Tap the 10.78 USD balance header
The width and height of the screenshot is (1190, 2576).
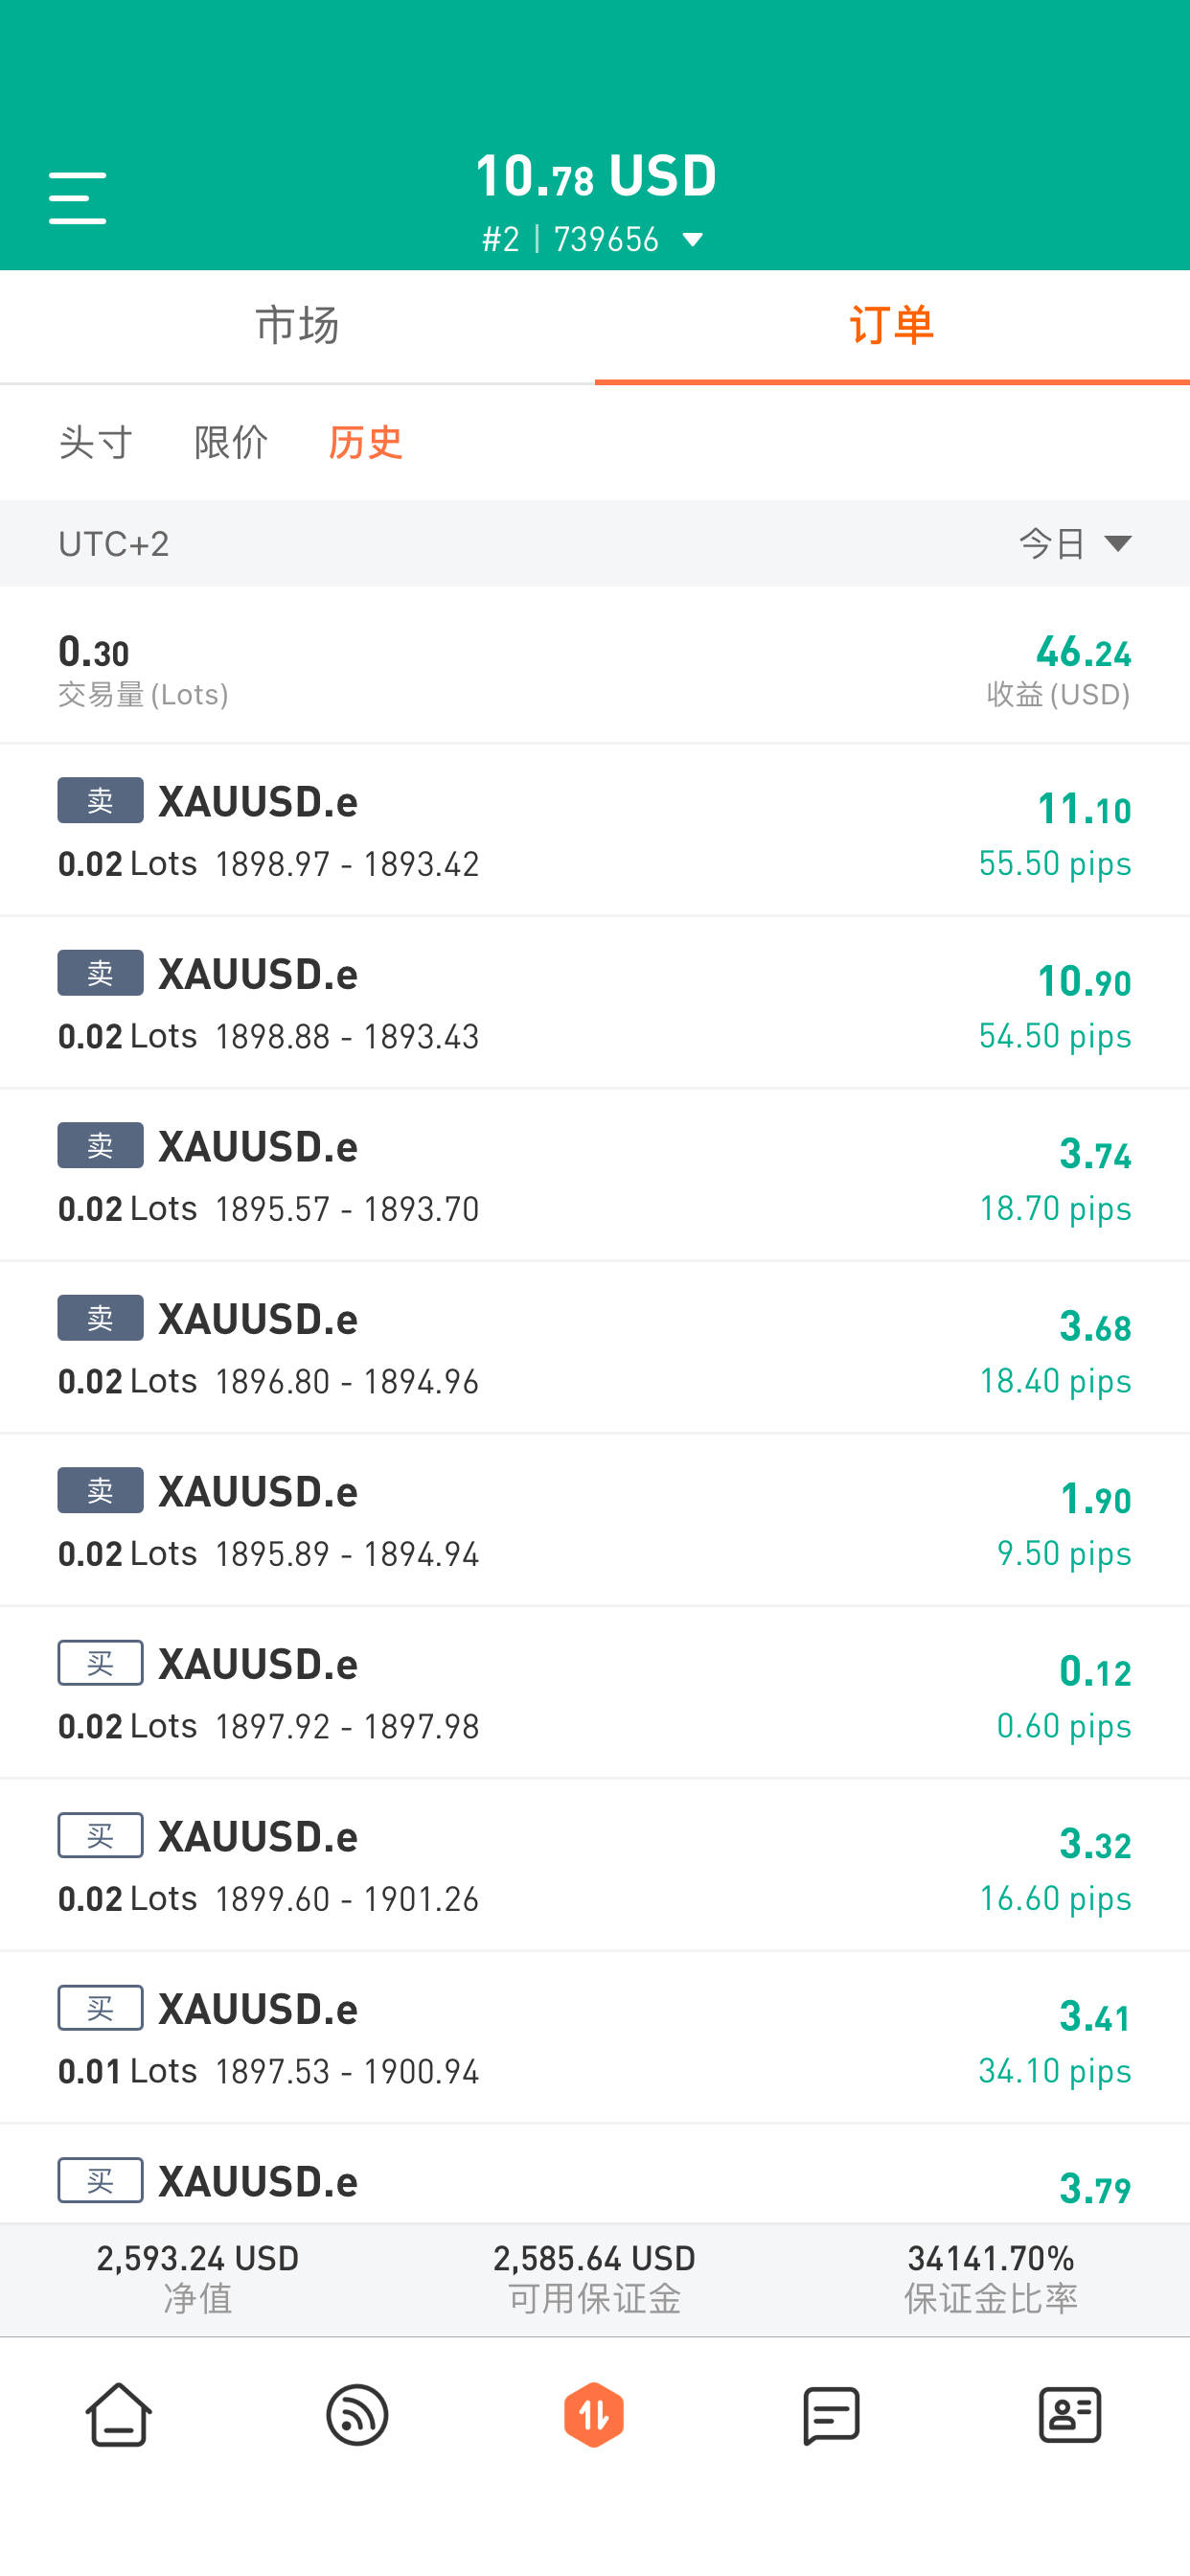click(596, 175)
